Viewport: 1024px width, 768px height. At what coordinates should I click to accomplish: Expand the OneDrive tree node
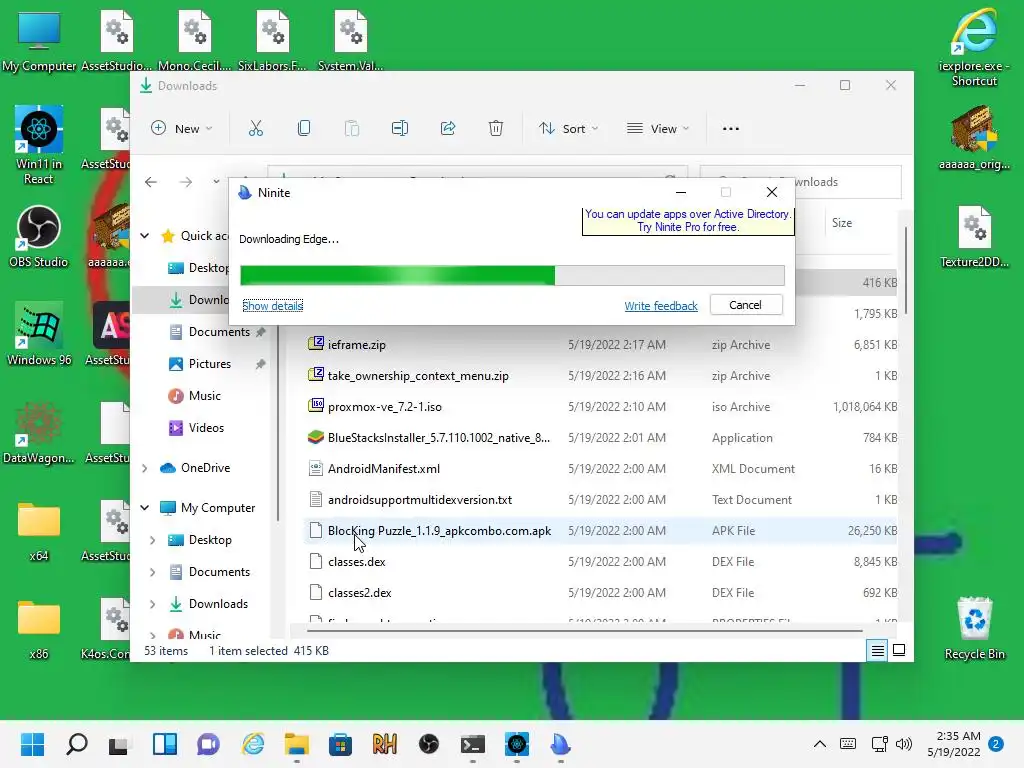coord(145,468)
